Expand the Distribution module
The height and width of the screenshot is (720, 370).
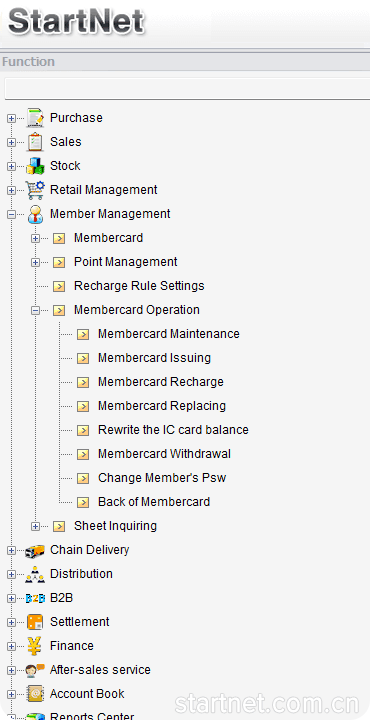pos(11,574)
